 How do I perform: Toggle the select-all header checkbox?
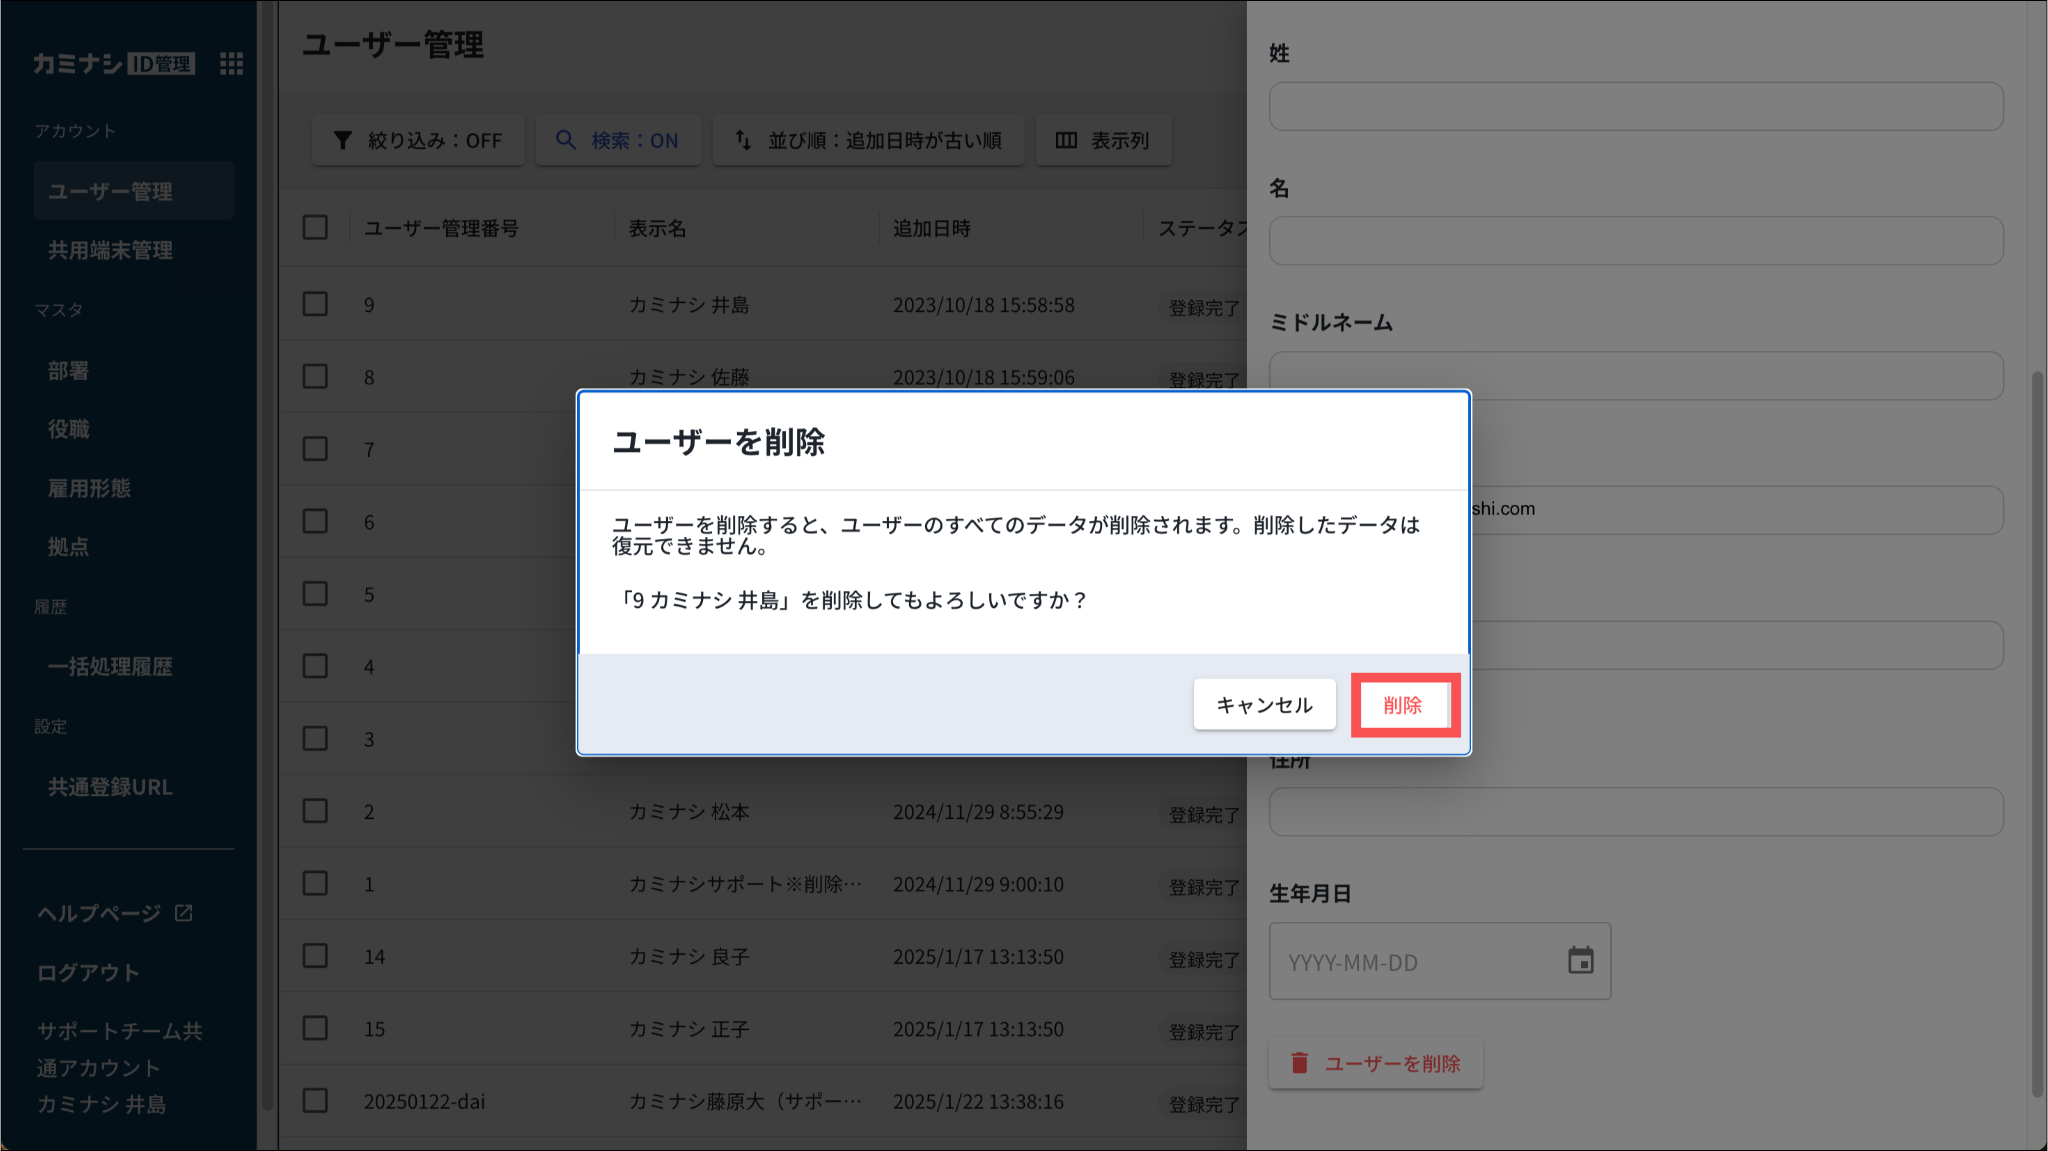point(315,228)
